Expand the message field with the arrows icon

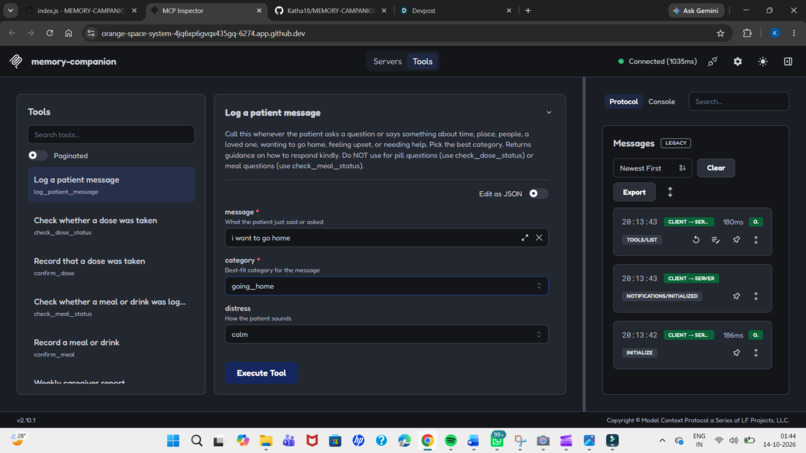[524, 238]
